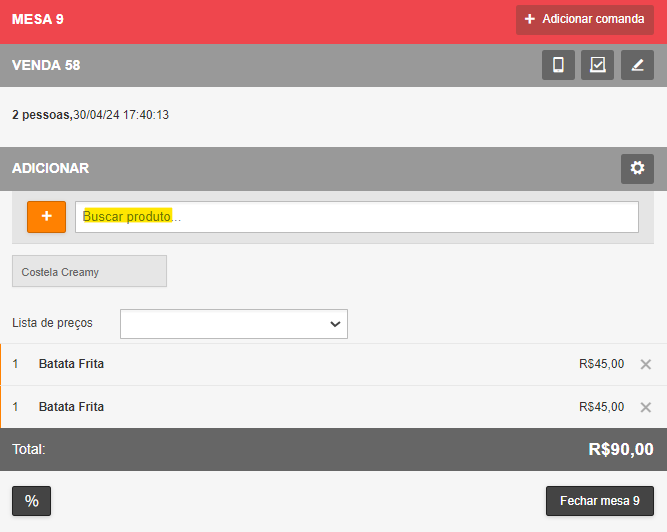Click the R$90,00 total amount
This screenshot has width=667, height=532.
pos(620,450)
